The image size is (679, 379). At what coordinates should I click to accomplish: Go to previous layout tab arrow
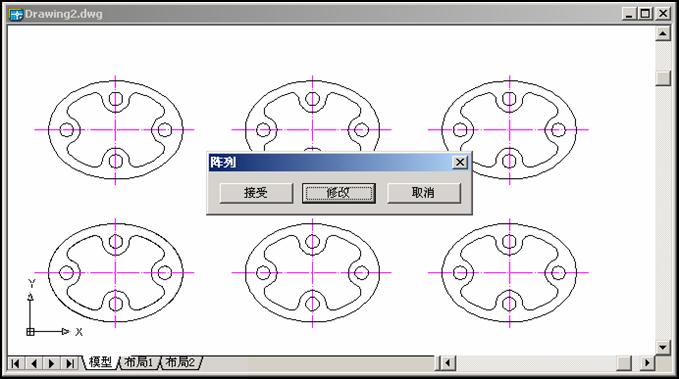[34, 363]
